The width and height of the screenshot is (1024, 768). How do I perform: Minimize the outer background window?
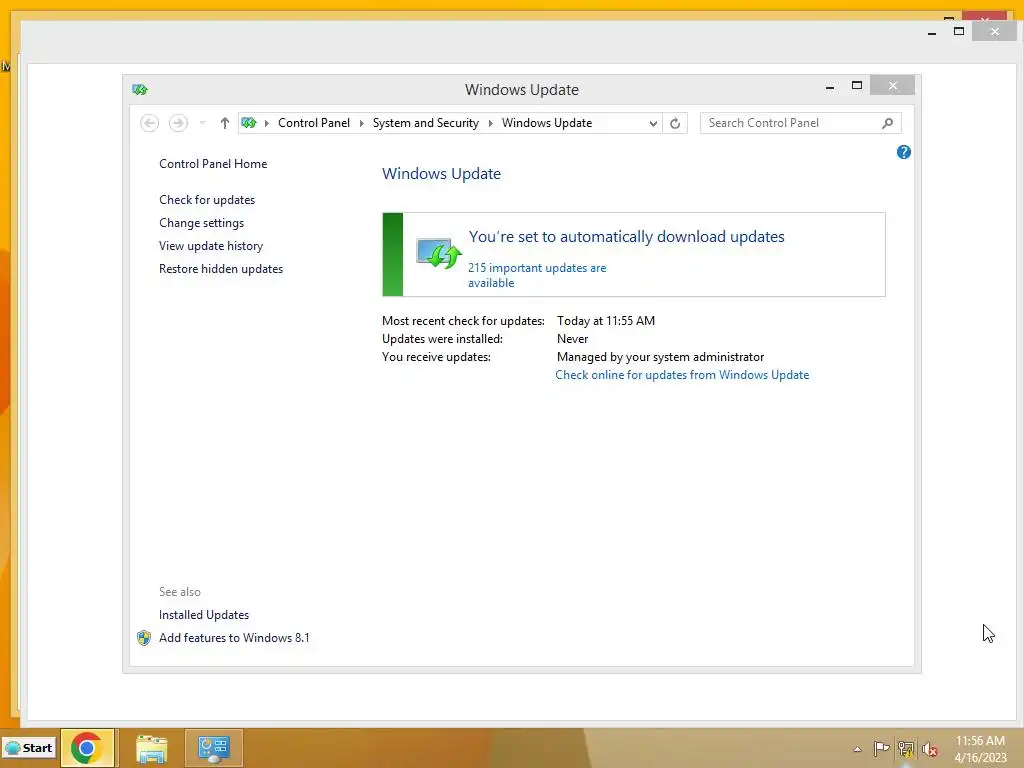932,32
